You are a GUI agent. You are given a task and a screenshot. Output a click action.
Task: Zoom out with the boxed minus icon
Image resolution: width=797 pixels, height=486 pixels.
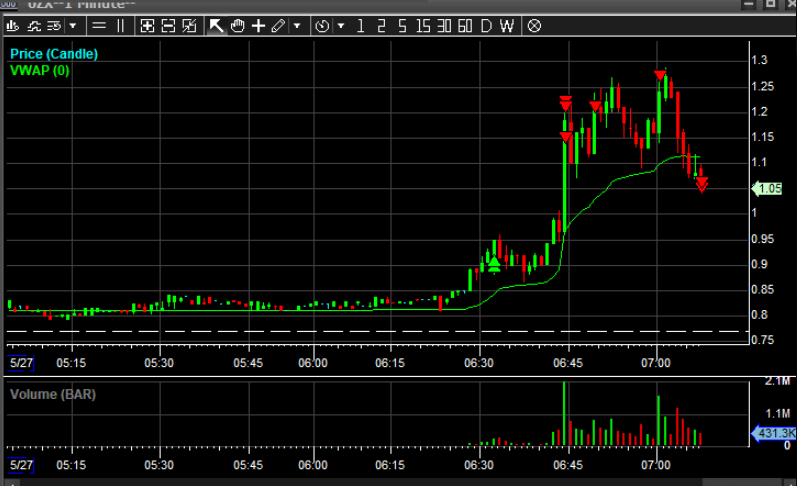click(168, 25)
